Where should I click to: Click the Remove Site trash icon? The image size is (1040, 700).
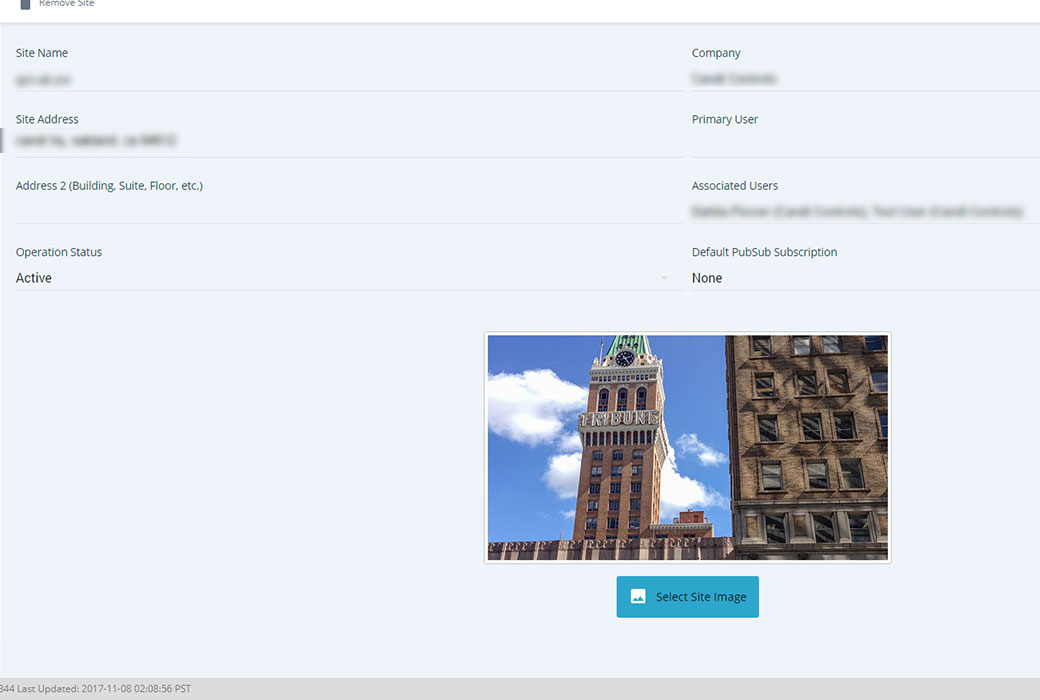click(25, 4)
